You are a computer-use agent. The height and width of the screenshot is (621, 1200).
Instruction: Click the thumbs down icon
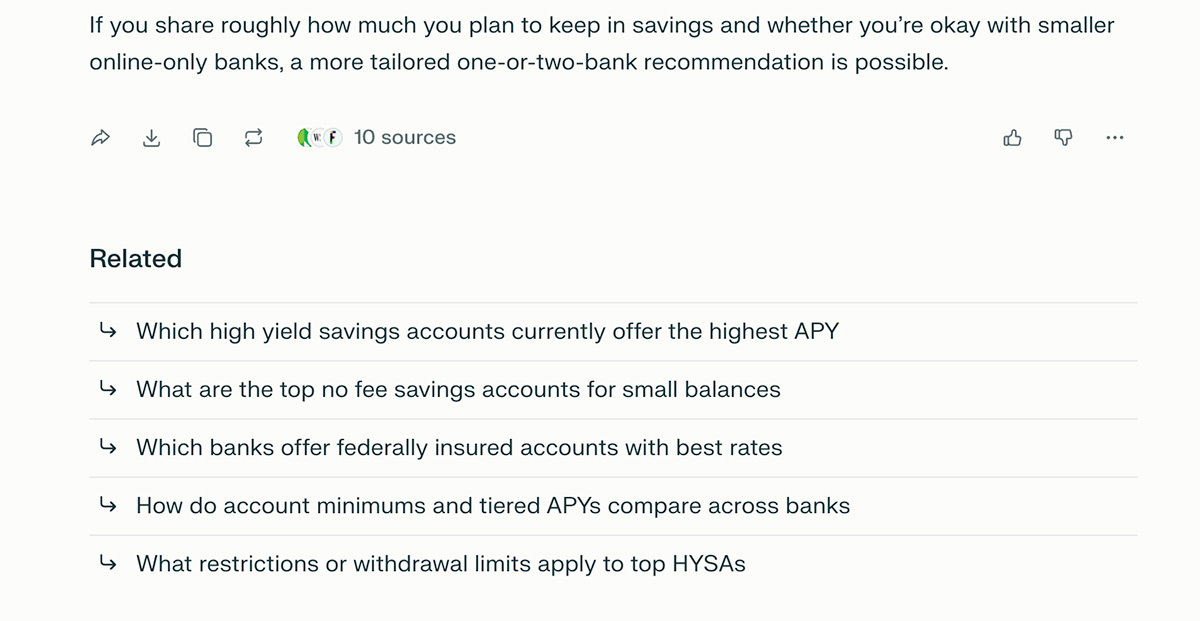[x=1064, y=138]
